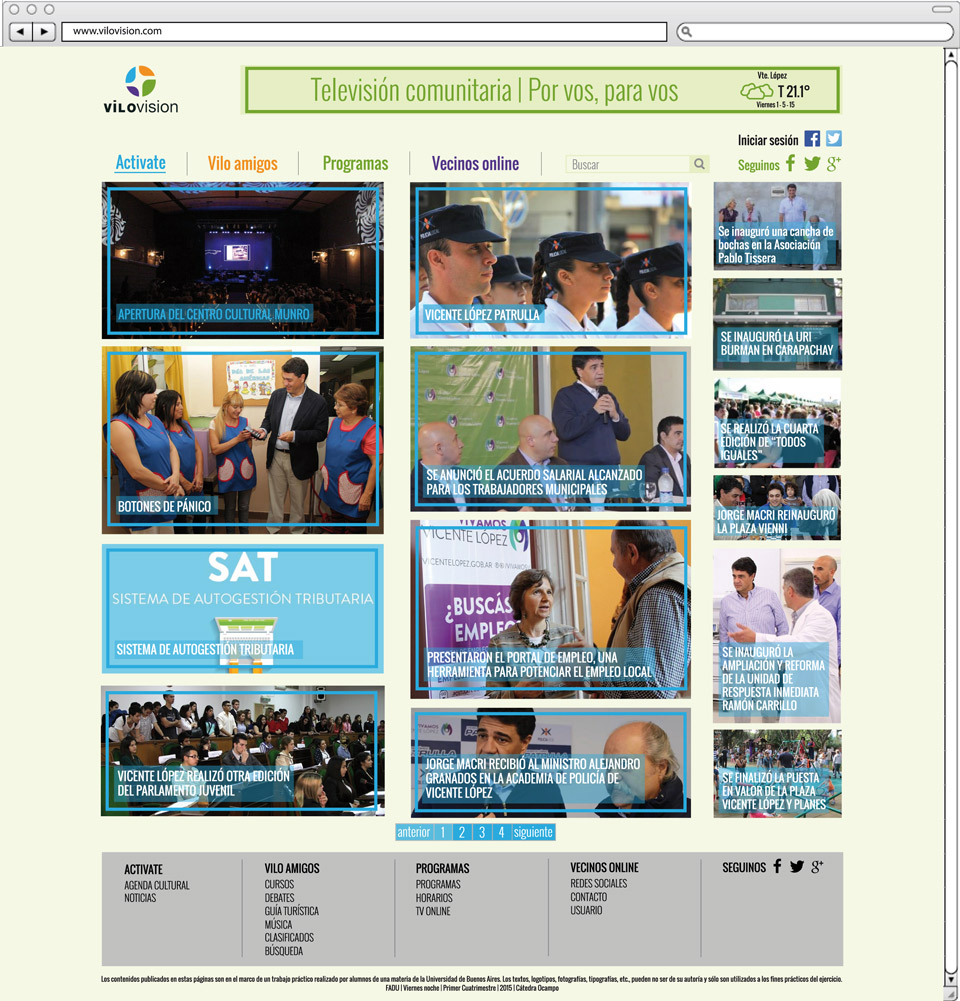Open the Programas navigation tab

355,164
